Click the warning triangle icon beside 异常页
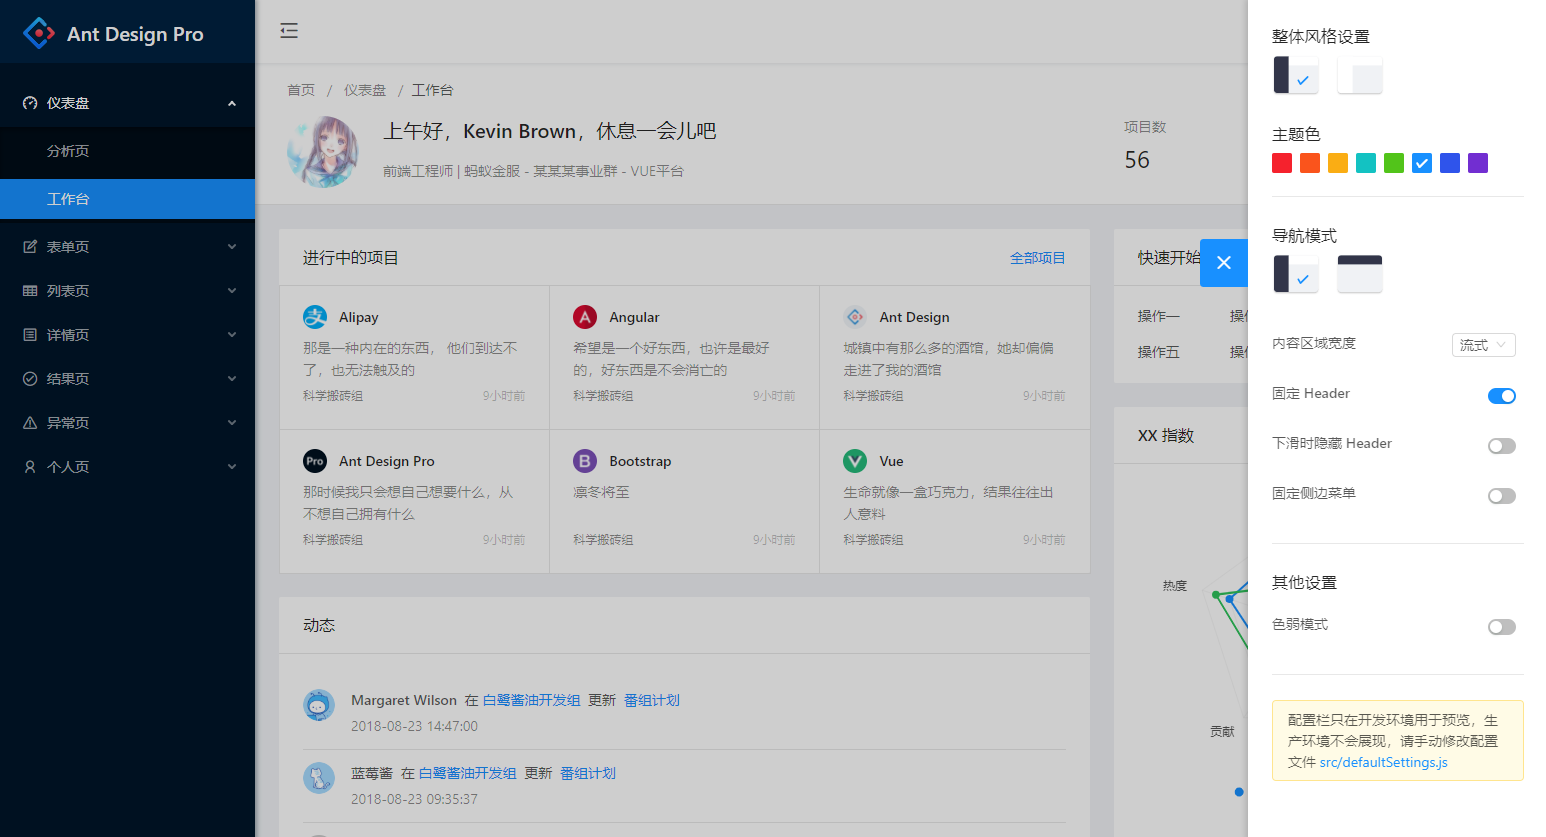Screen dimensions: 1546x837 pos(30,423)
